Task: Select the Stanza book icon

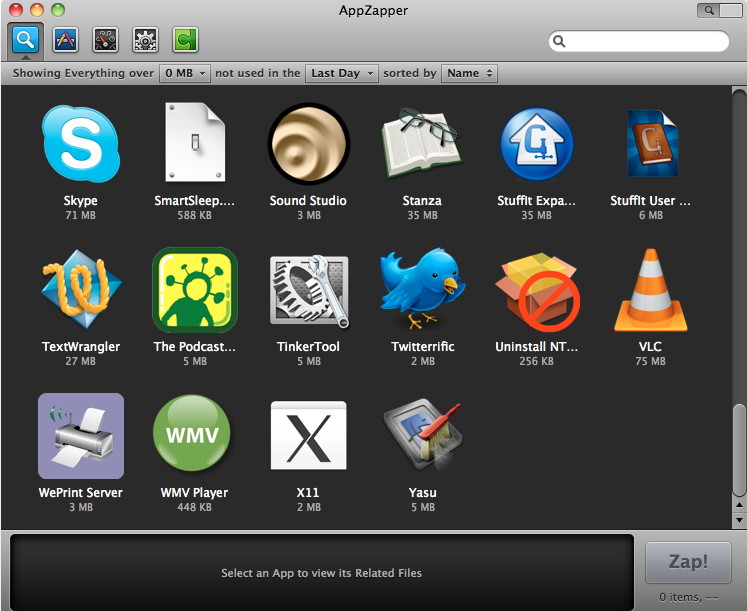Action: point(422,143)
